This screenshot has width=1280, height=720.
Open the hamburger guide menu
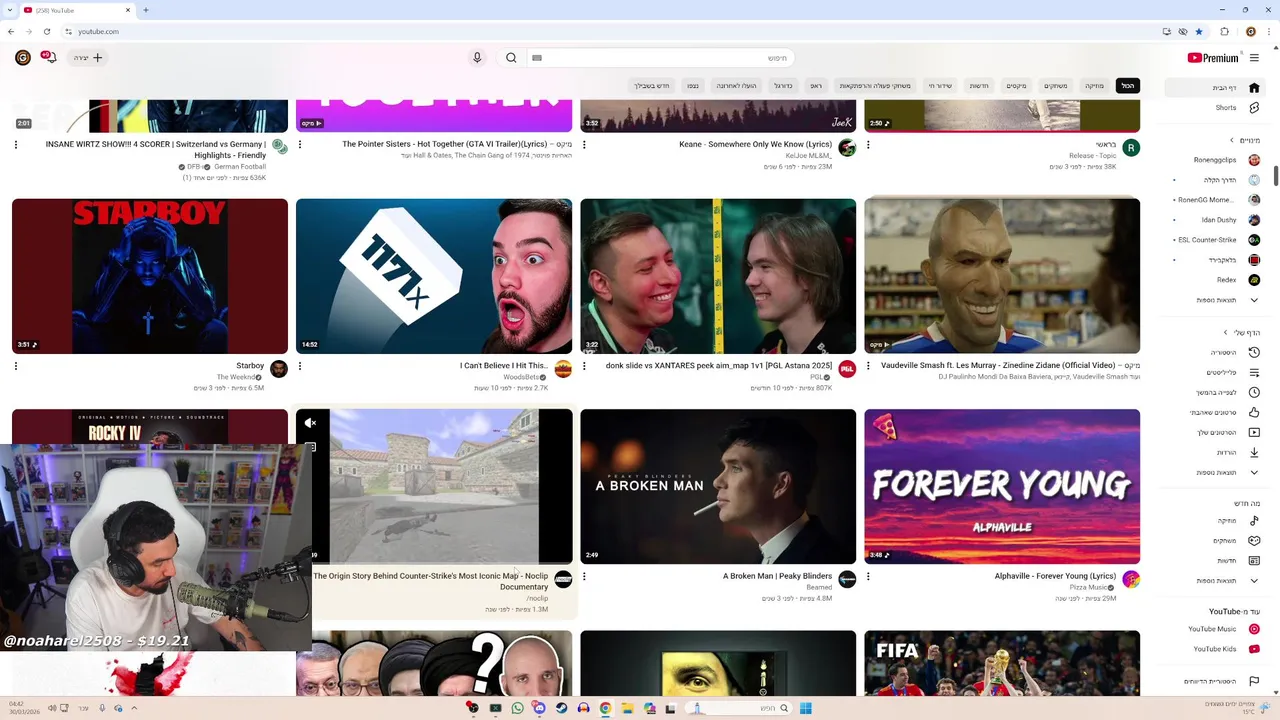point(1254,58)
